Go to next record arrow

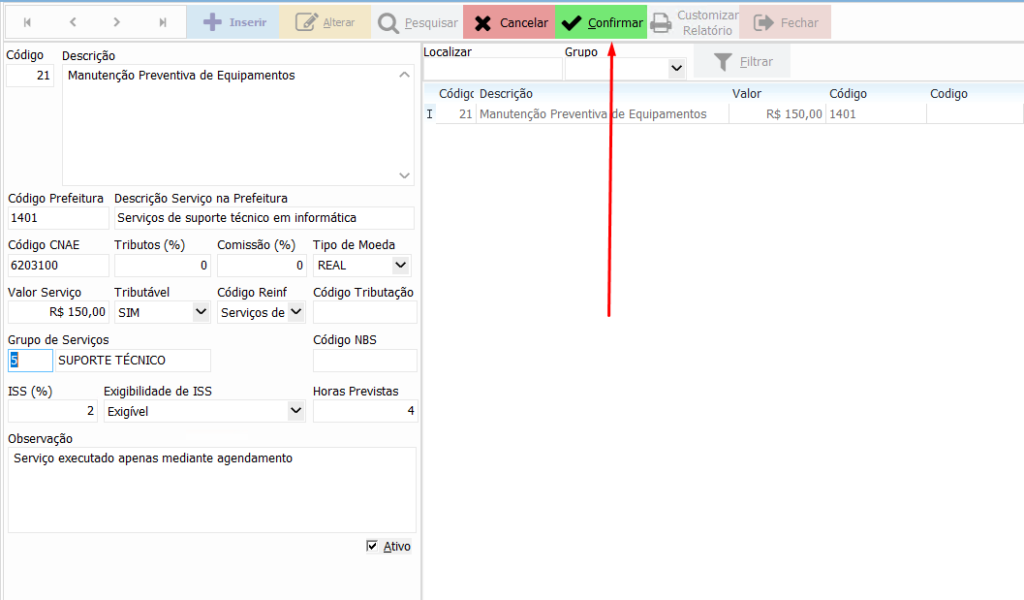(x=117, y=22)
